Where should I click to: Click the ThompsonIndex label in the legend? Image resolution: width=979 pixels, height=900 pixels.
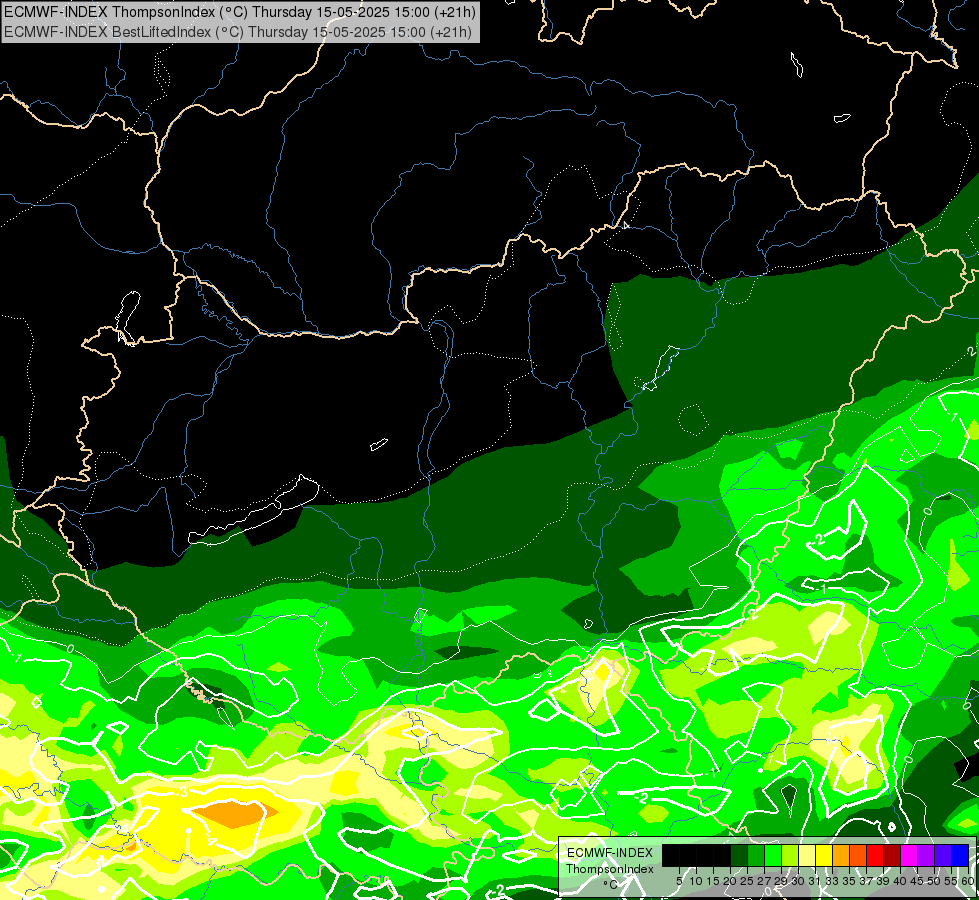(610, 869)
